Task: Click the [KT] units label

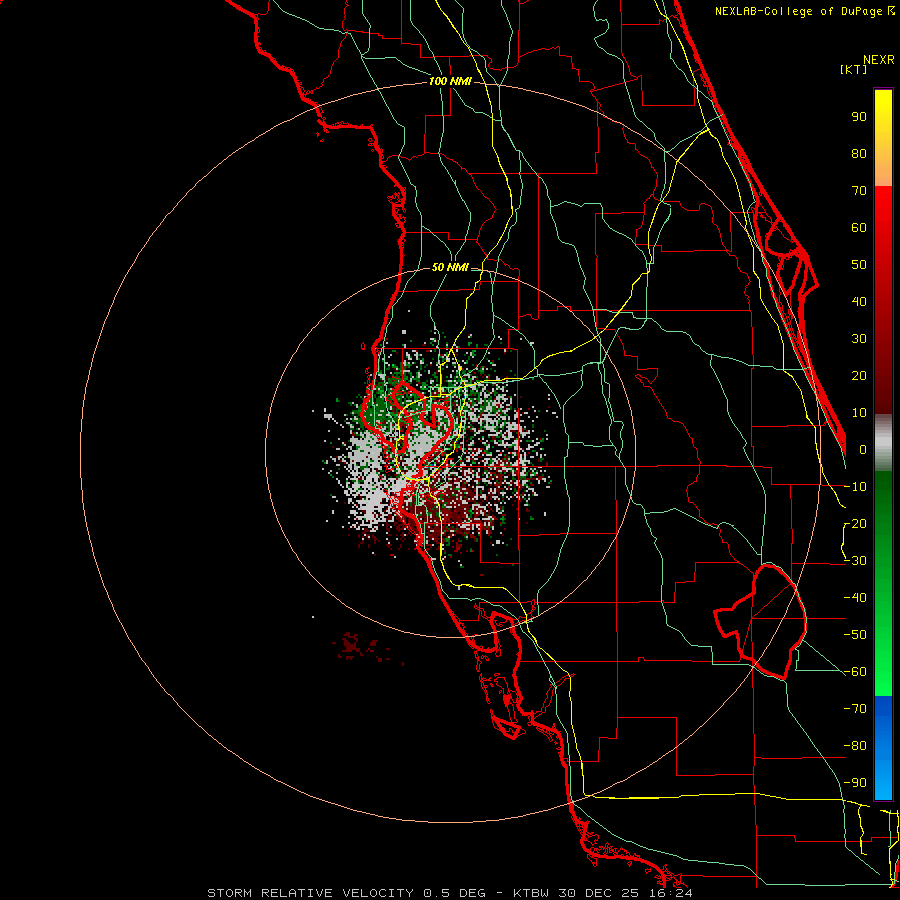Action: point(854,69)
